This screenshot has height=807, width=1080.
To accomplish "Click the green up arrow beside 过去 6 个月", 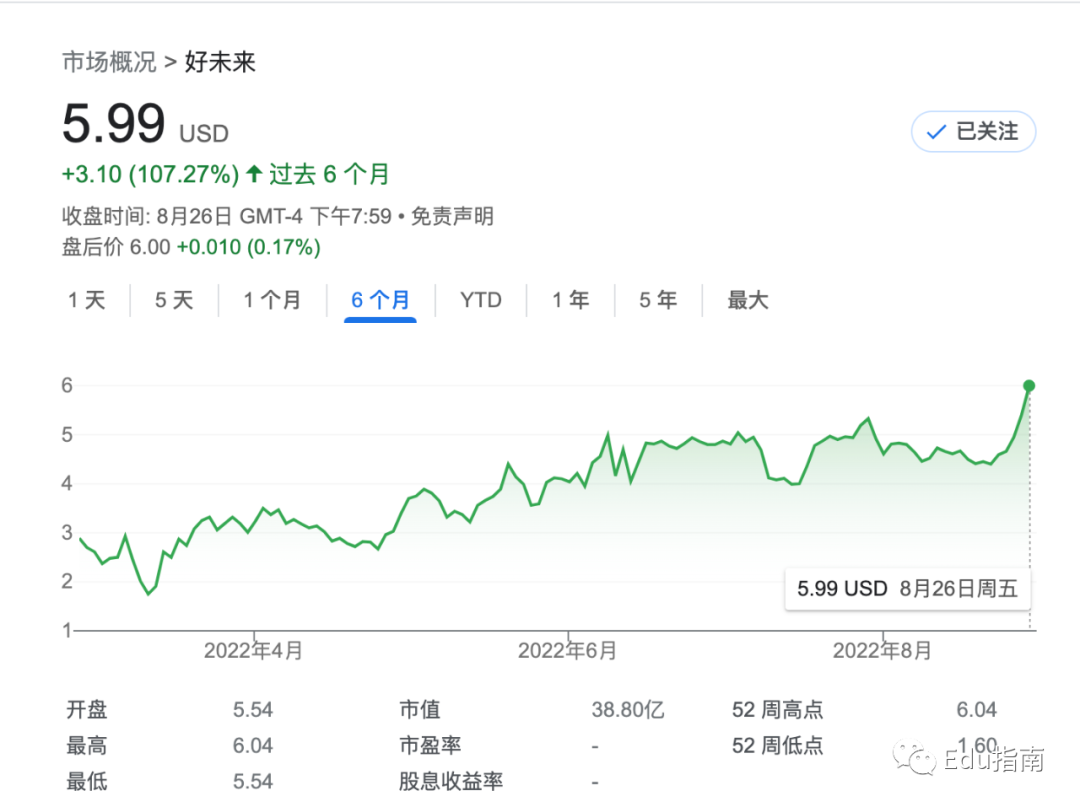I will [x=254, y=174].
